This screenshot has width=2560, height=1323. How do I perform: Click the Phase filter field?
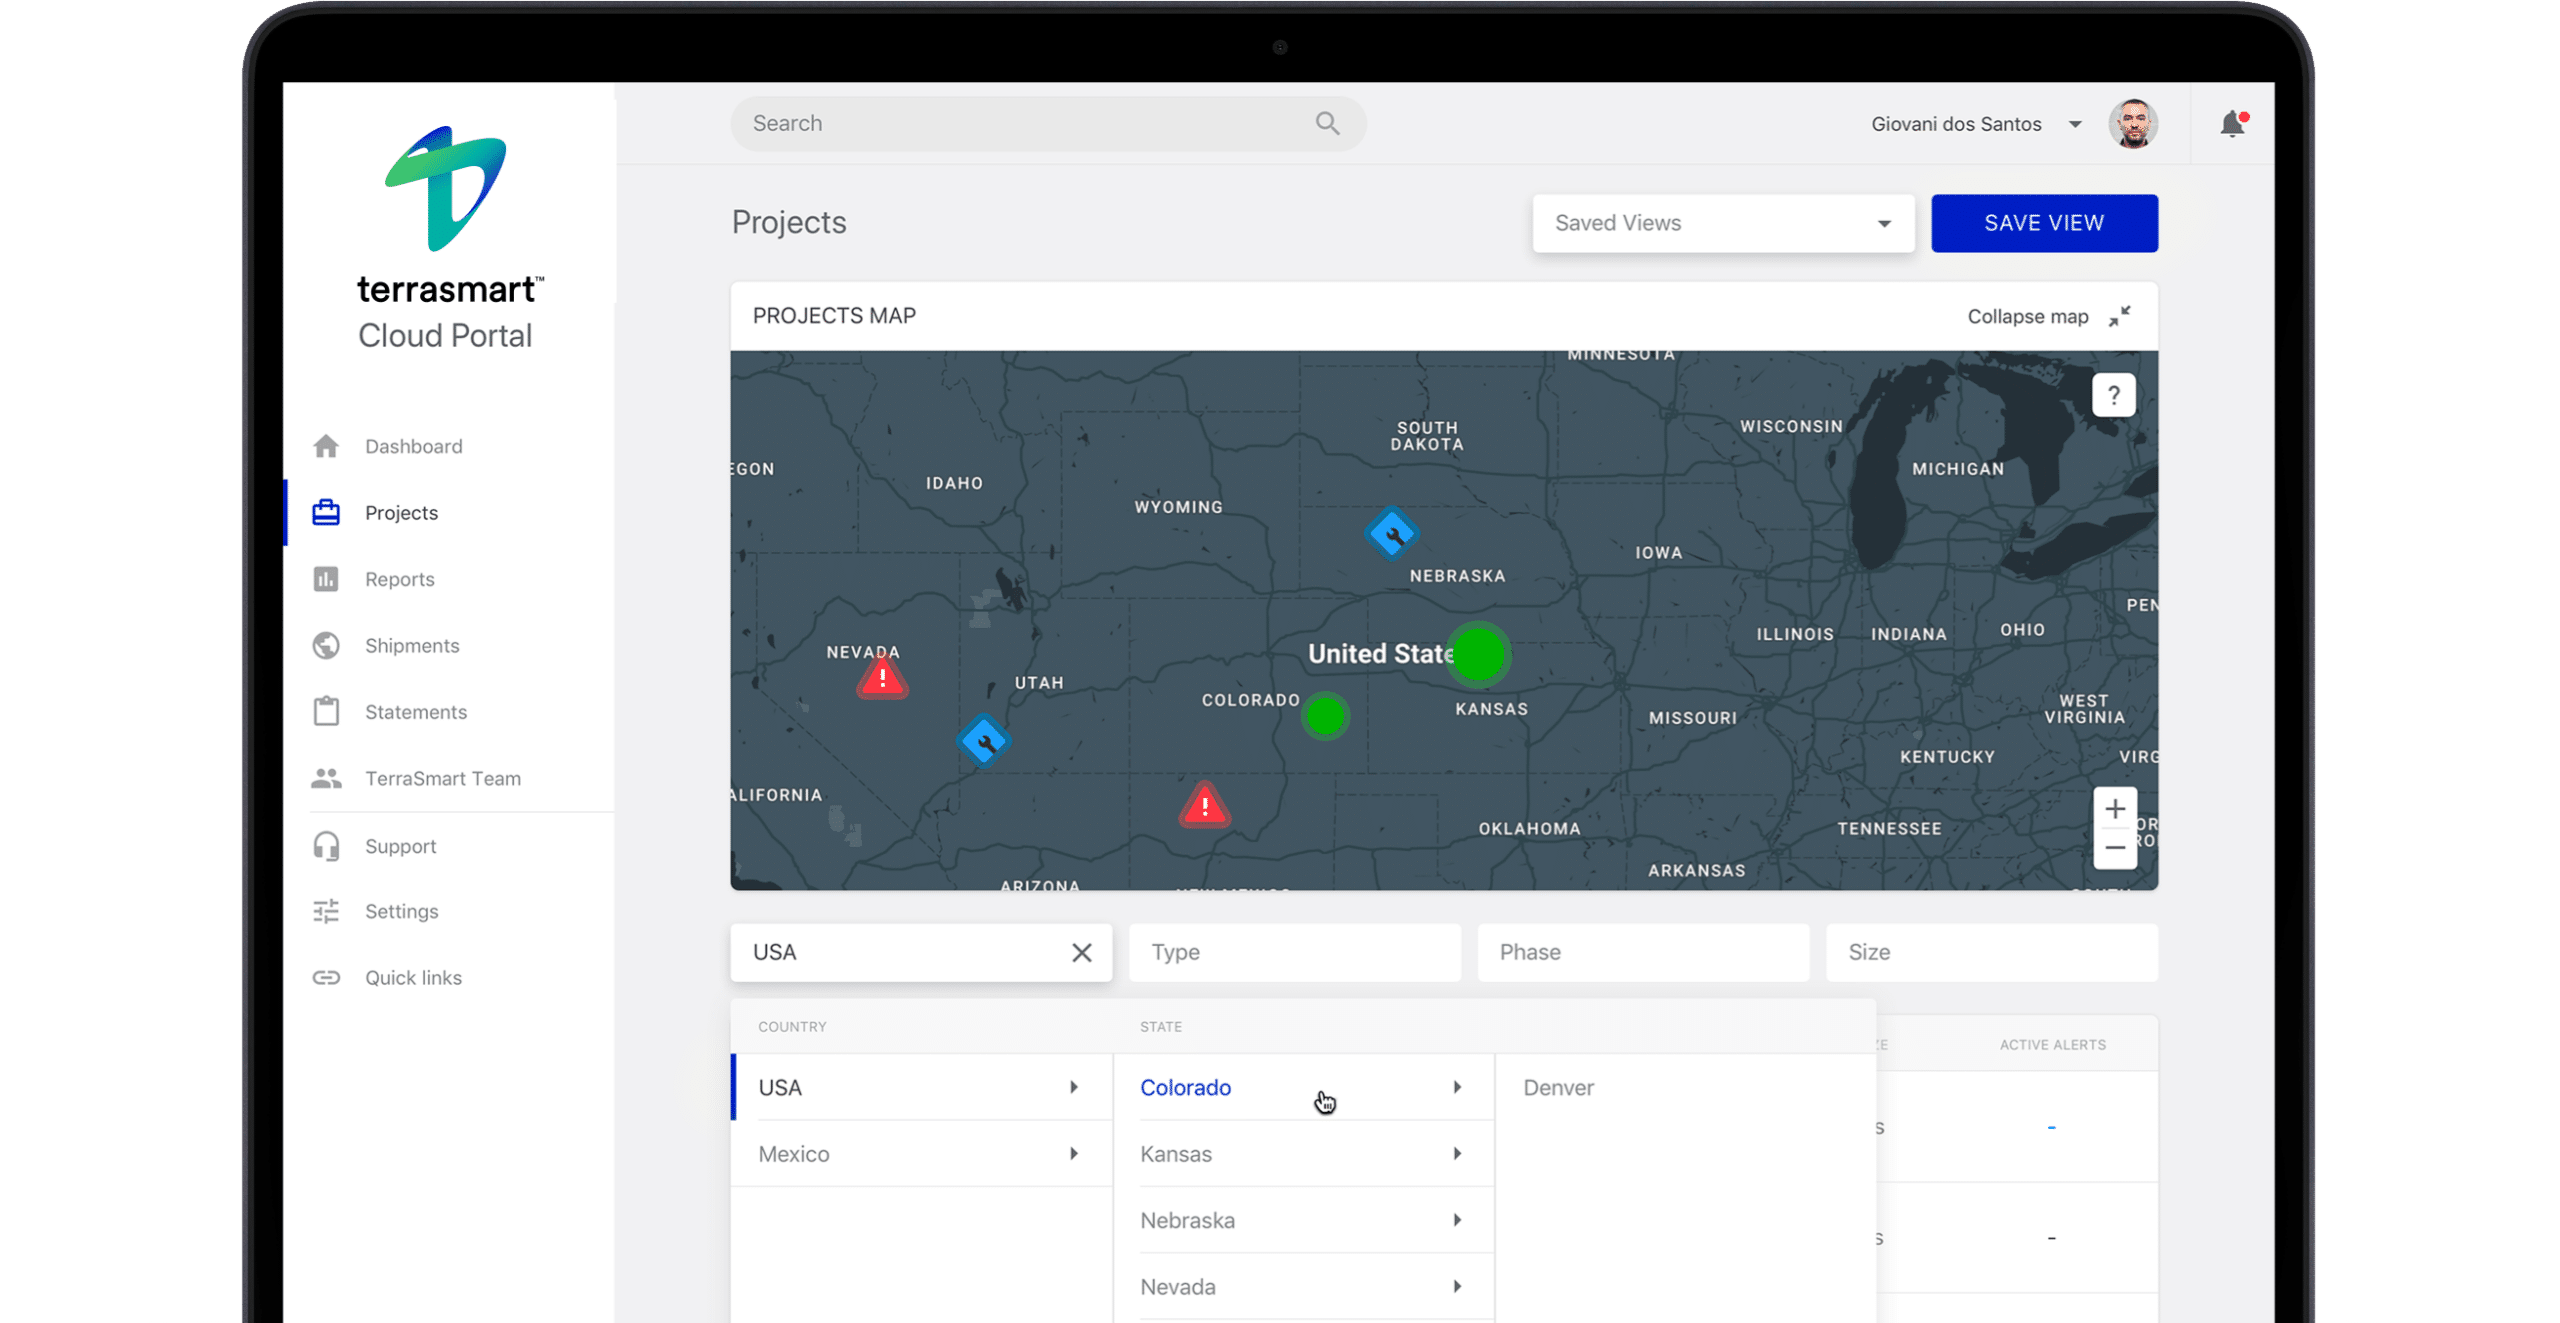click(x=1642, y=952)
